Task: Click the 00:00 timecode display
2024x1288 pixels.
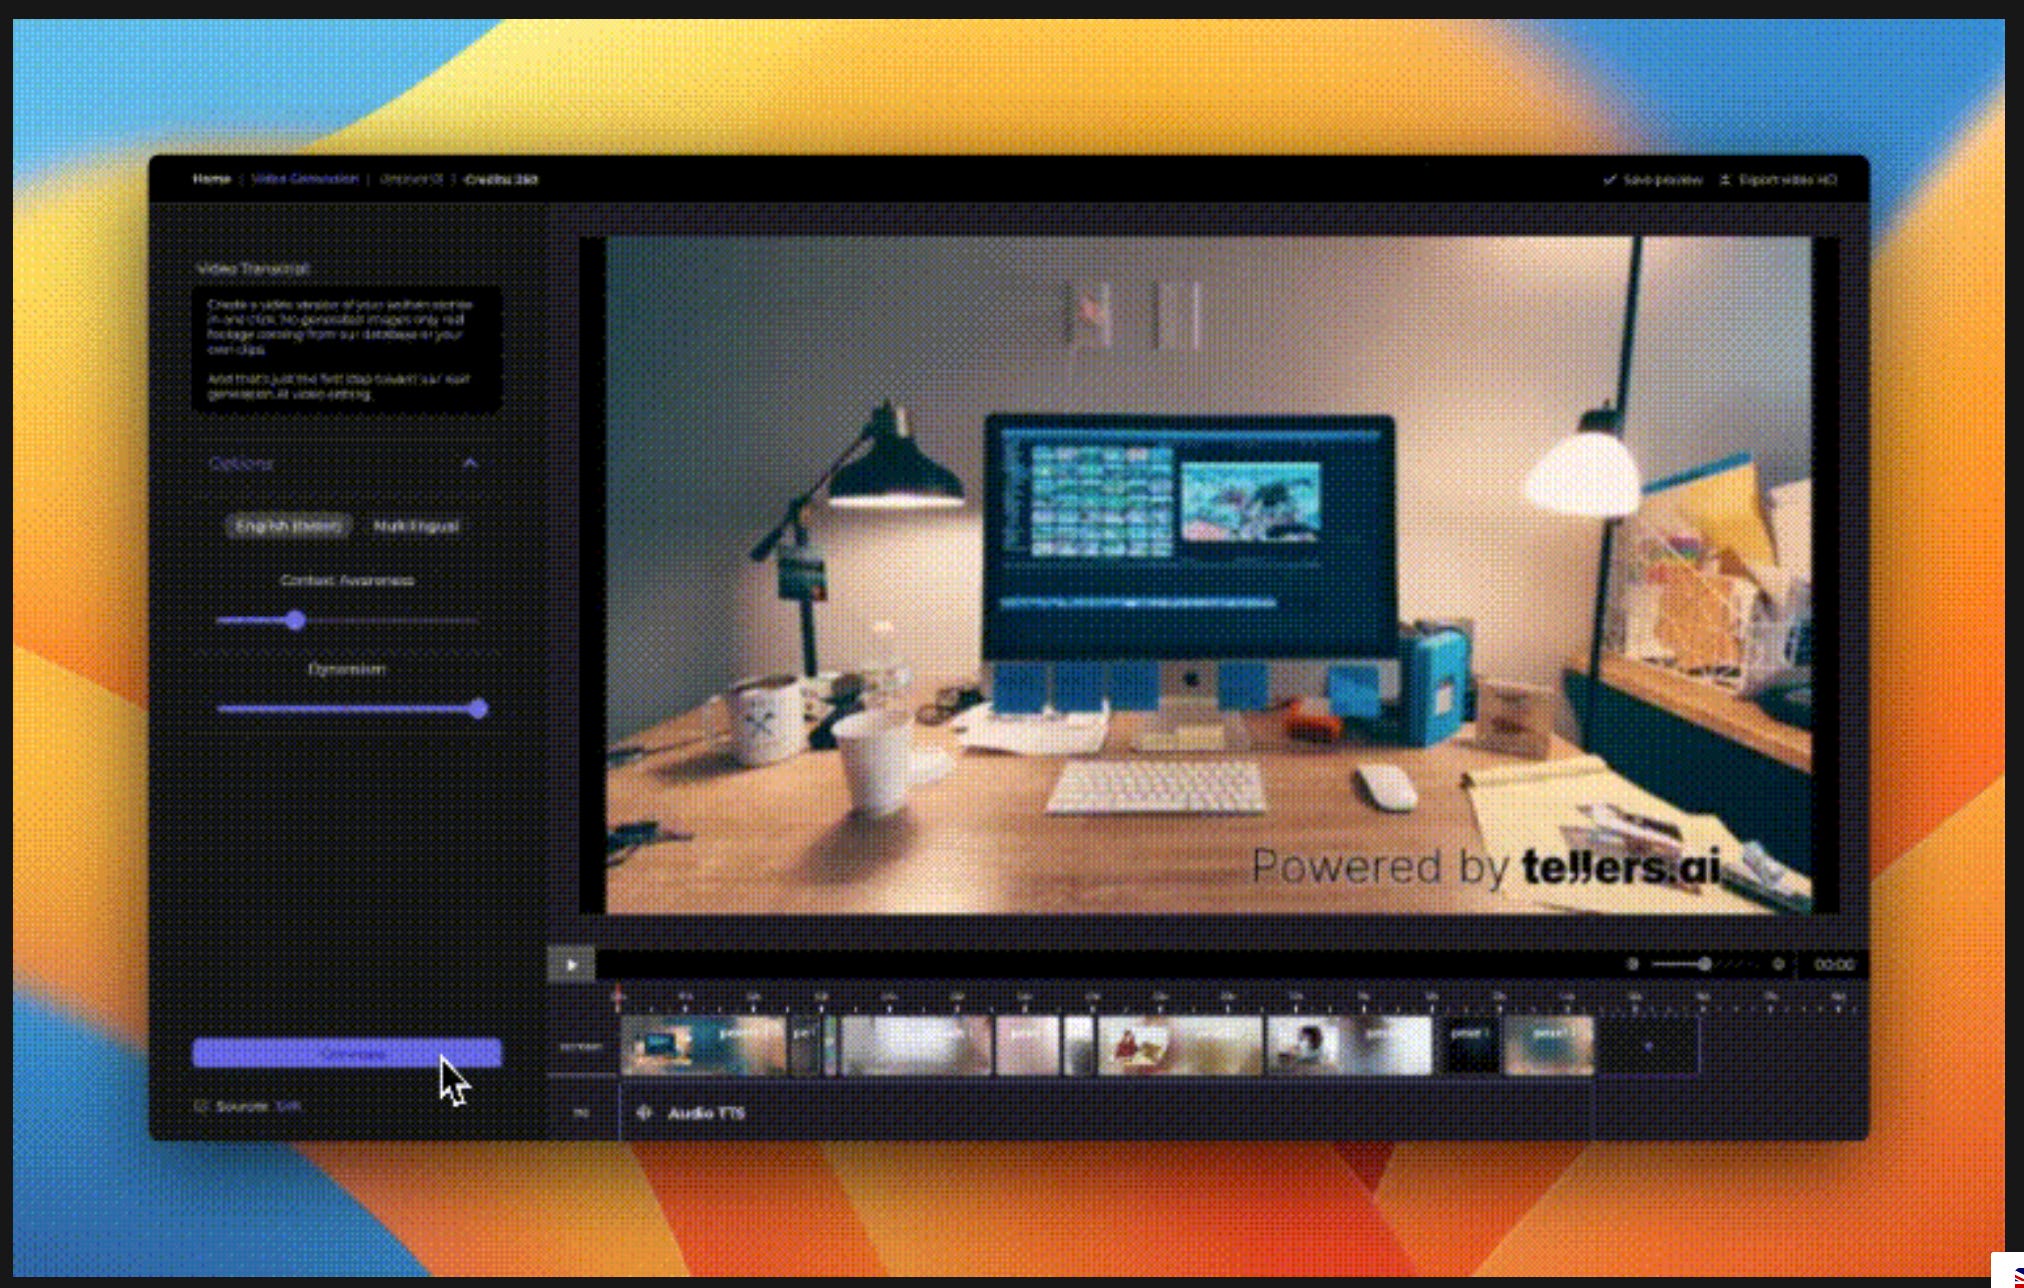Action: [x=1833, y=964]
